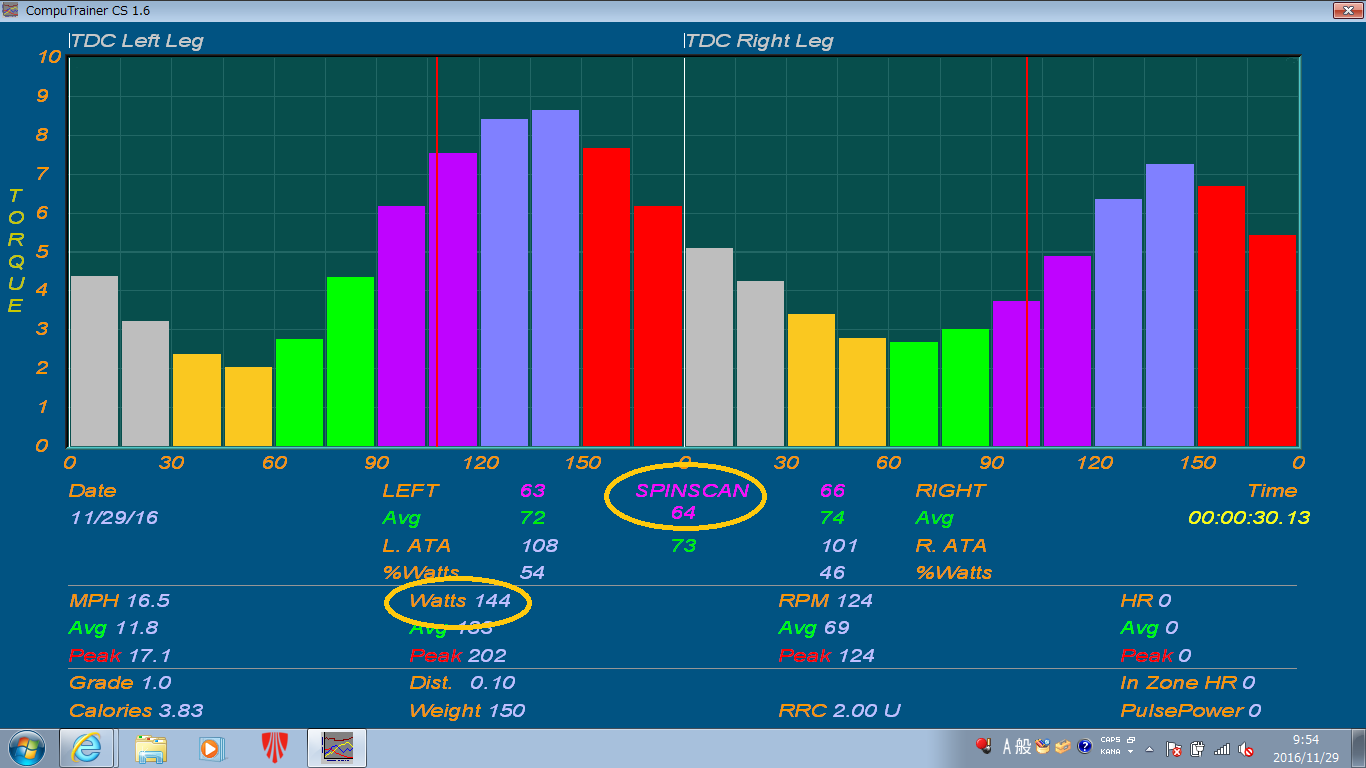This screenshot has width=1366, height=768.
Task: Click the date 11/29/16
Action: coord(114,518)
